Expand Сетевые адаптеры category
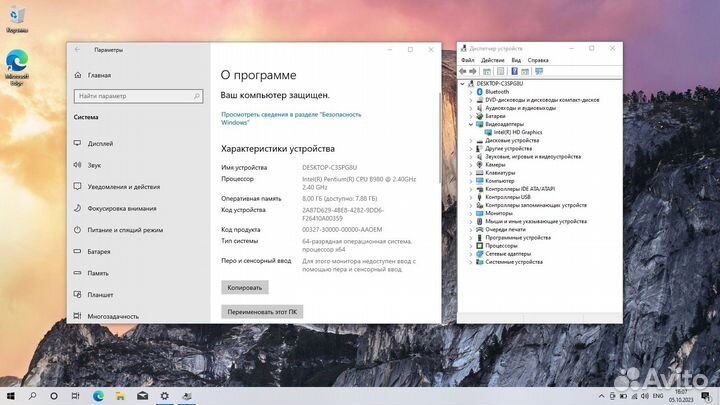720x405 pixels. point(471,253)
